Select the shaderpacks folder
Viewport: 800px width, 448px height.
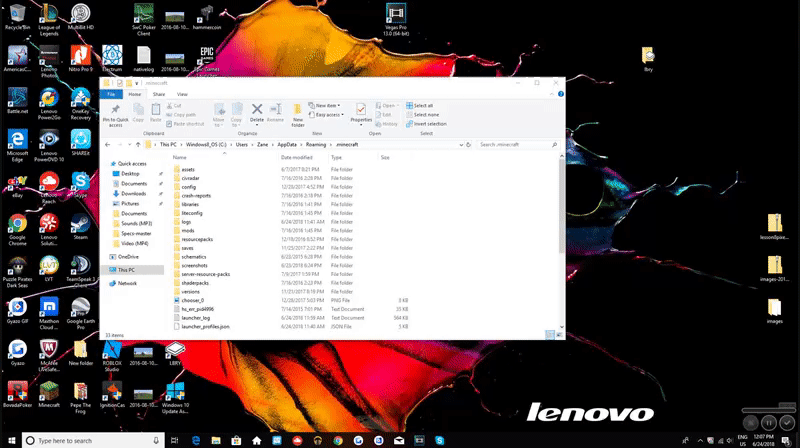point(195,283)
